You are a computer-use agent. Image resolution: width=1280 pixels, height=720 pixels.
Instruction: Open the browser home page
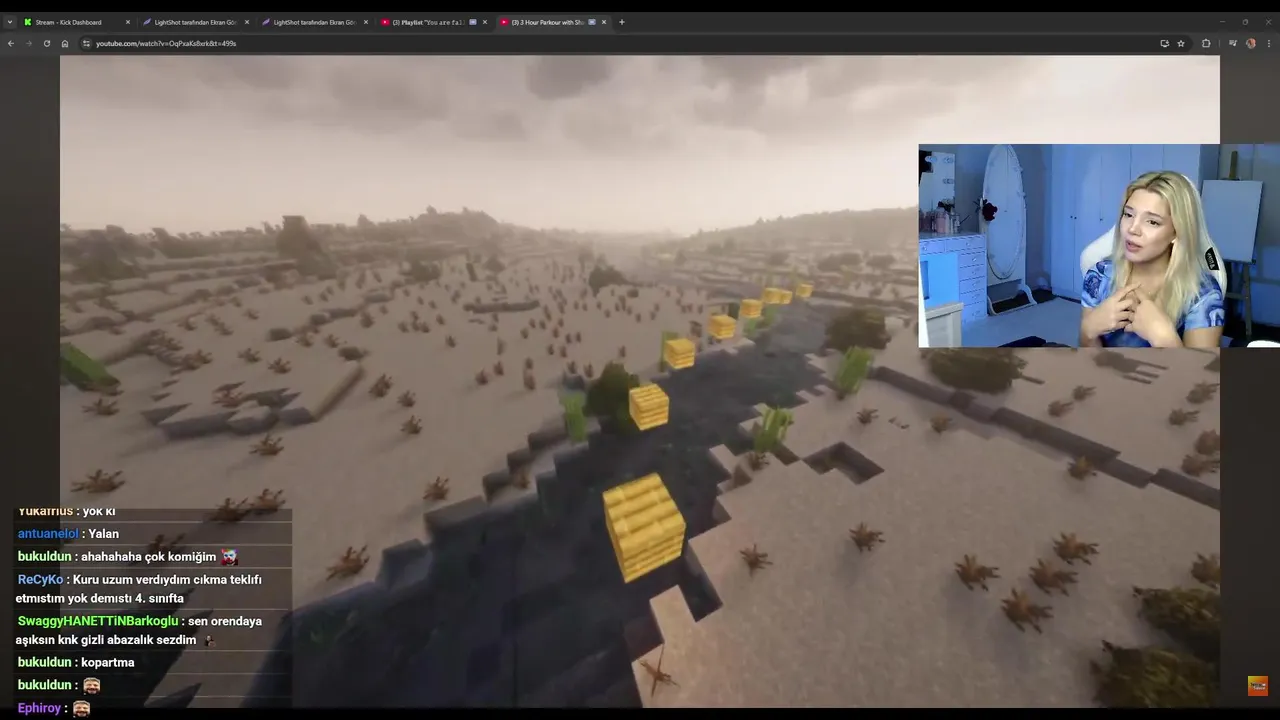[x=65, y=43]
